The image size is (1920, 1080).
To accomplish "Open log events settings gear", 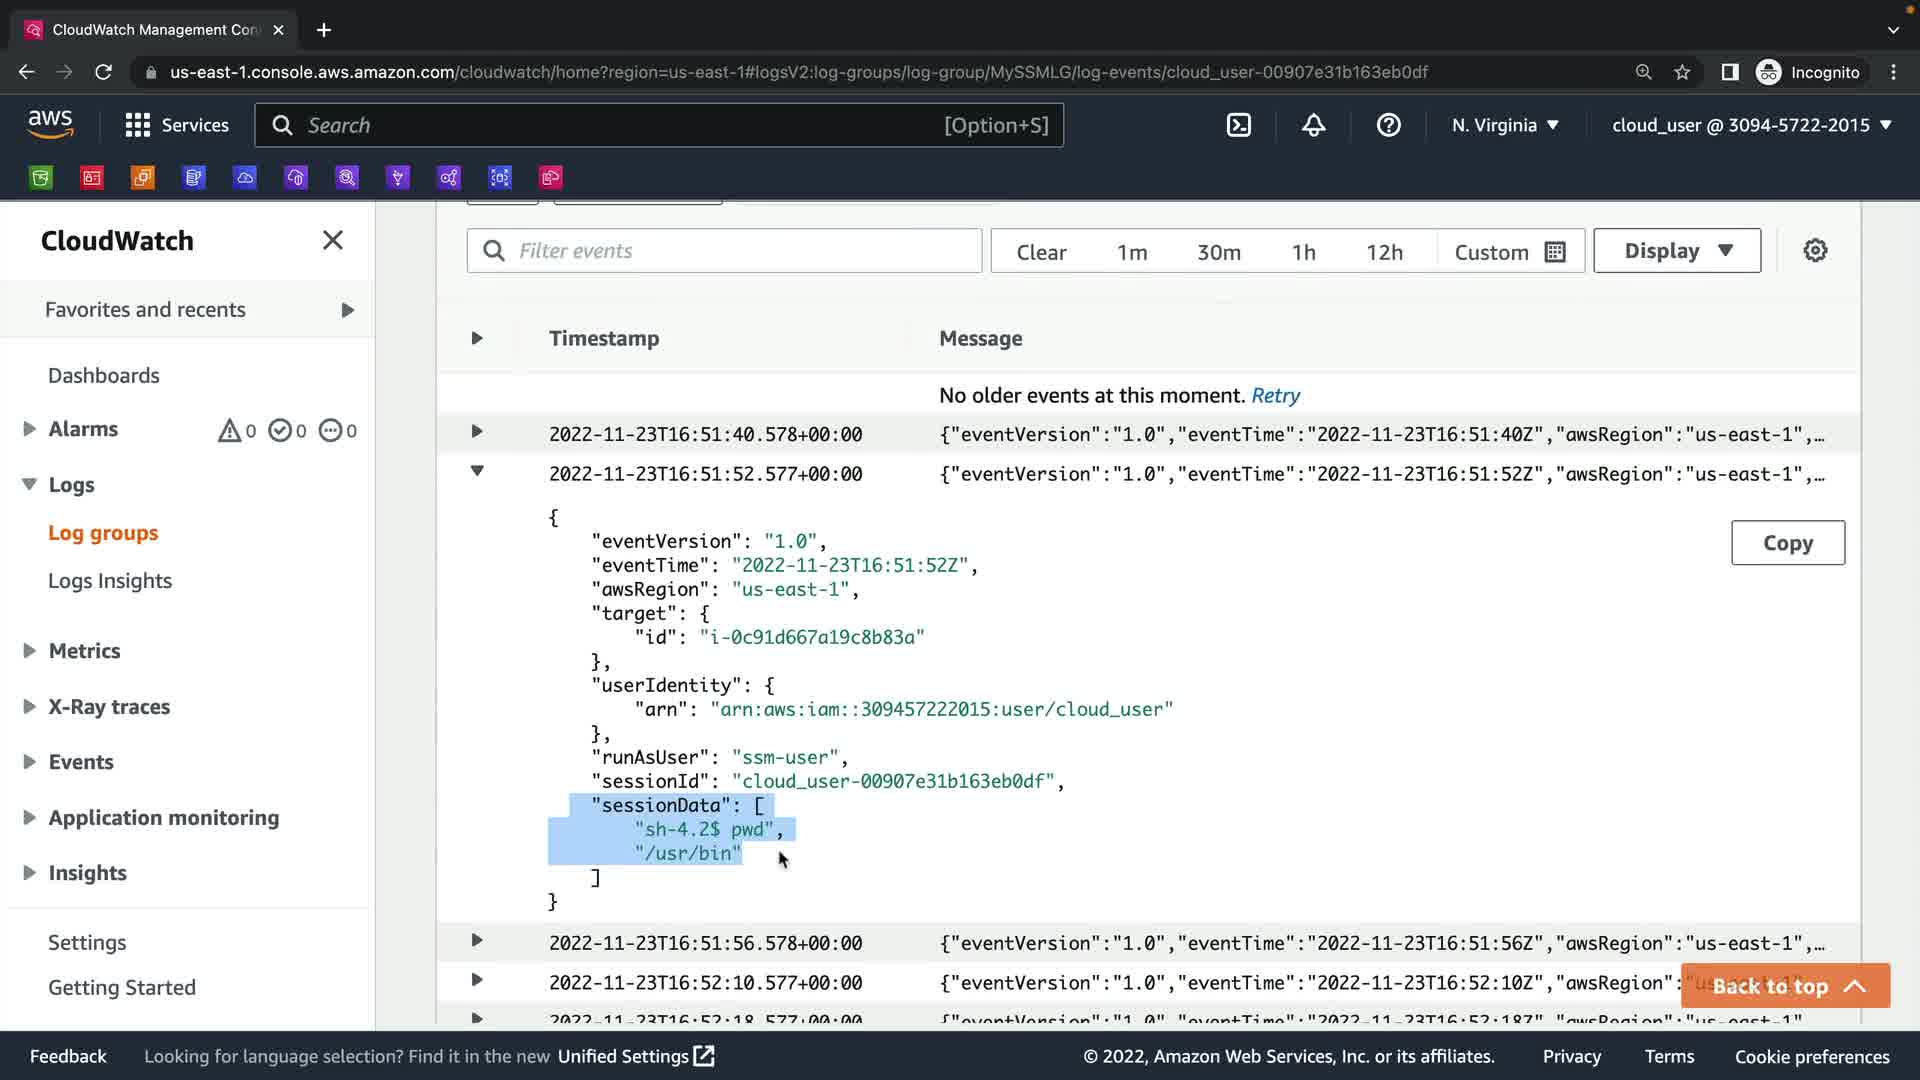I will coord(1815,251).
